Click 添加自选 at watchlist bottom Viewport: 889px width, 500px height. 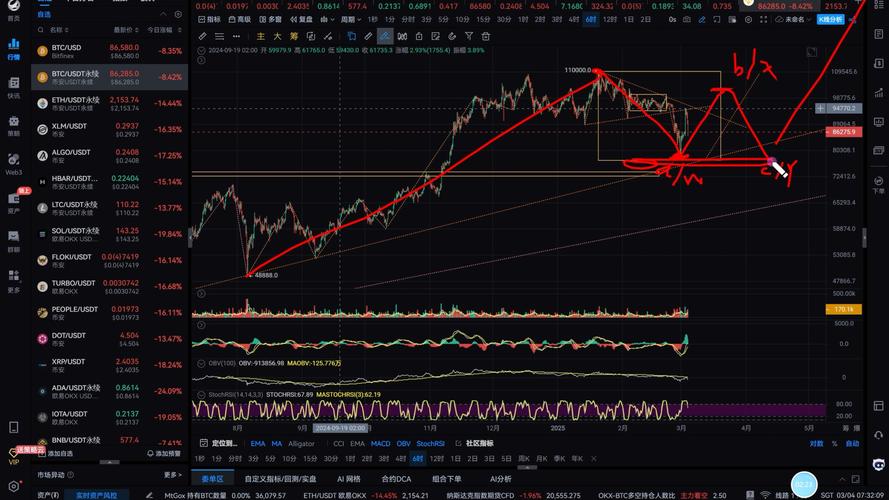click(56, 454)
